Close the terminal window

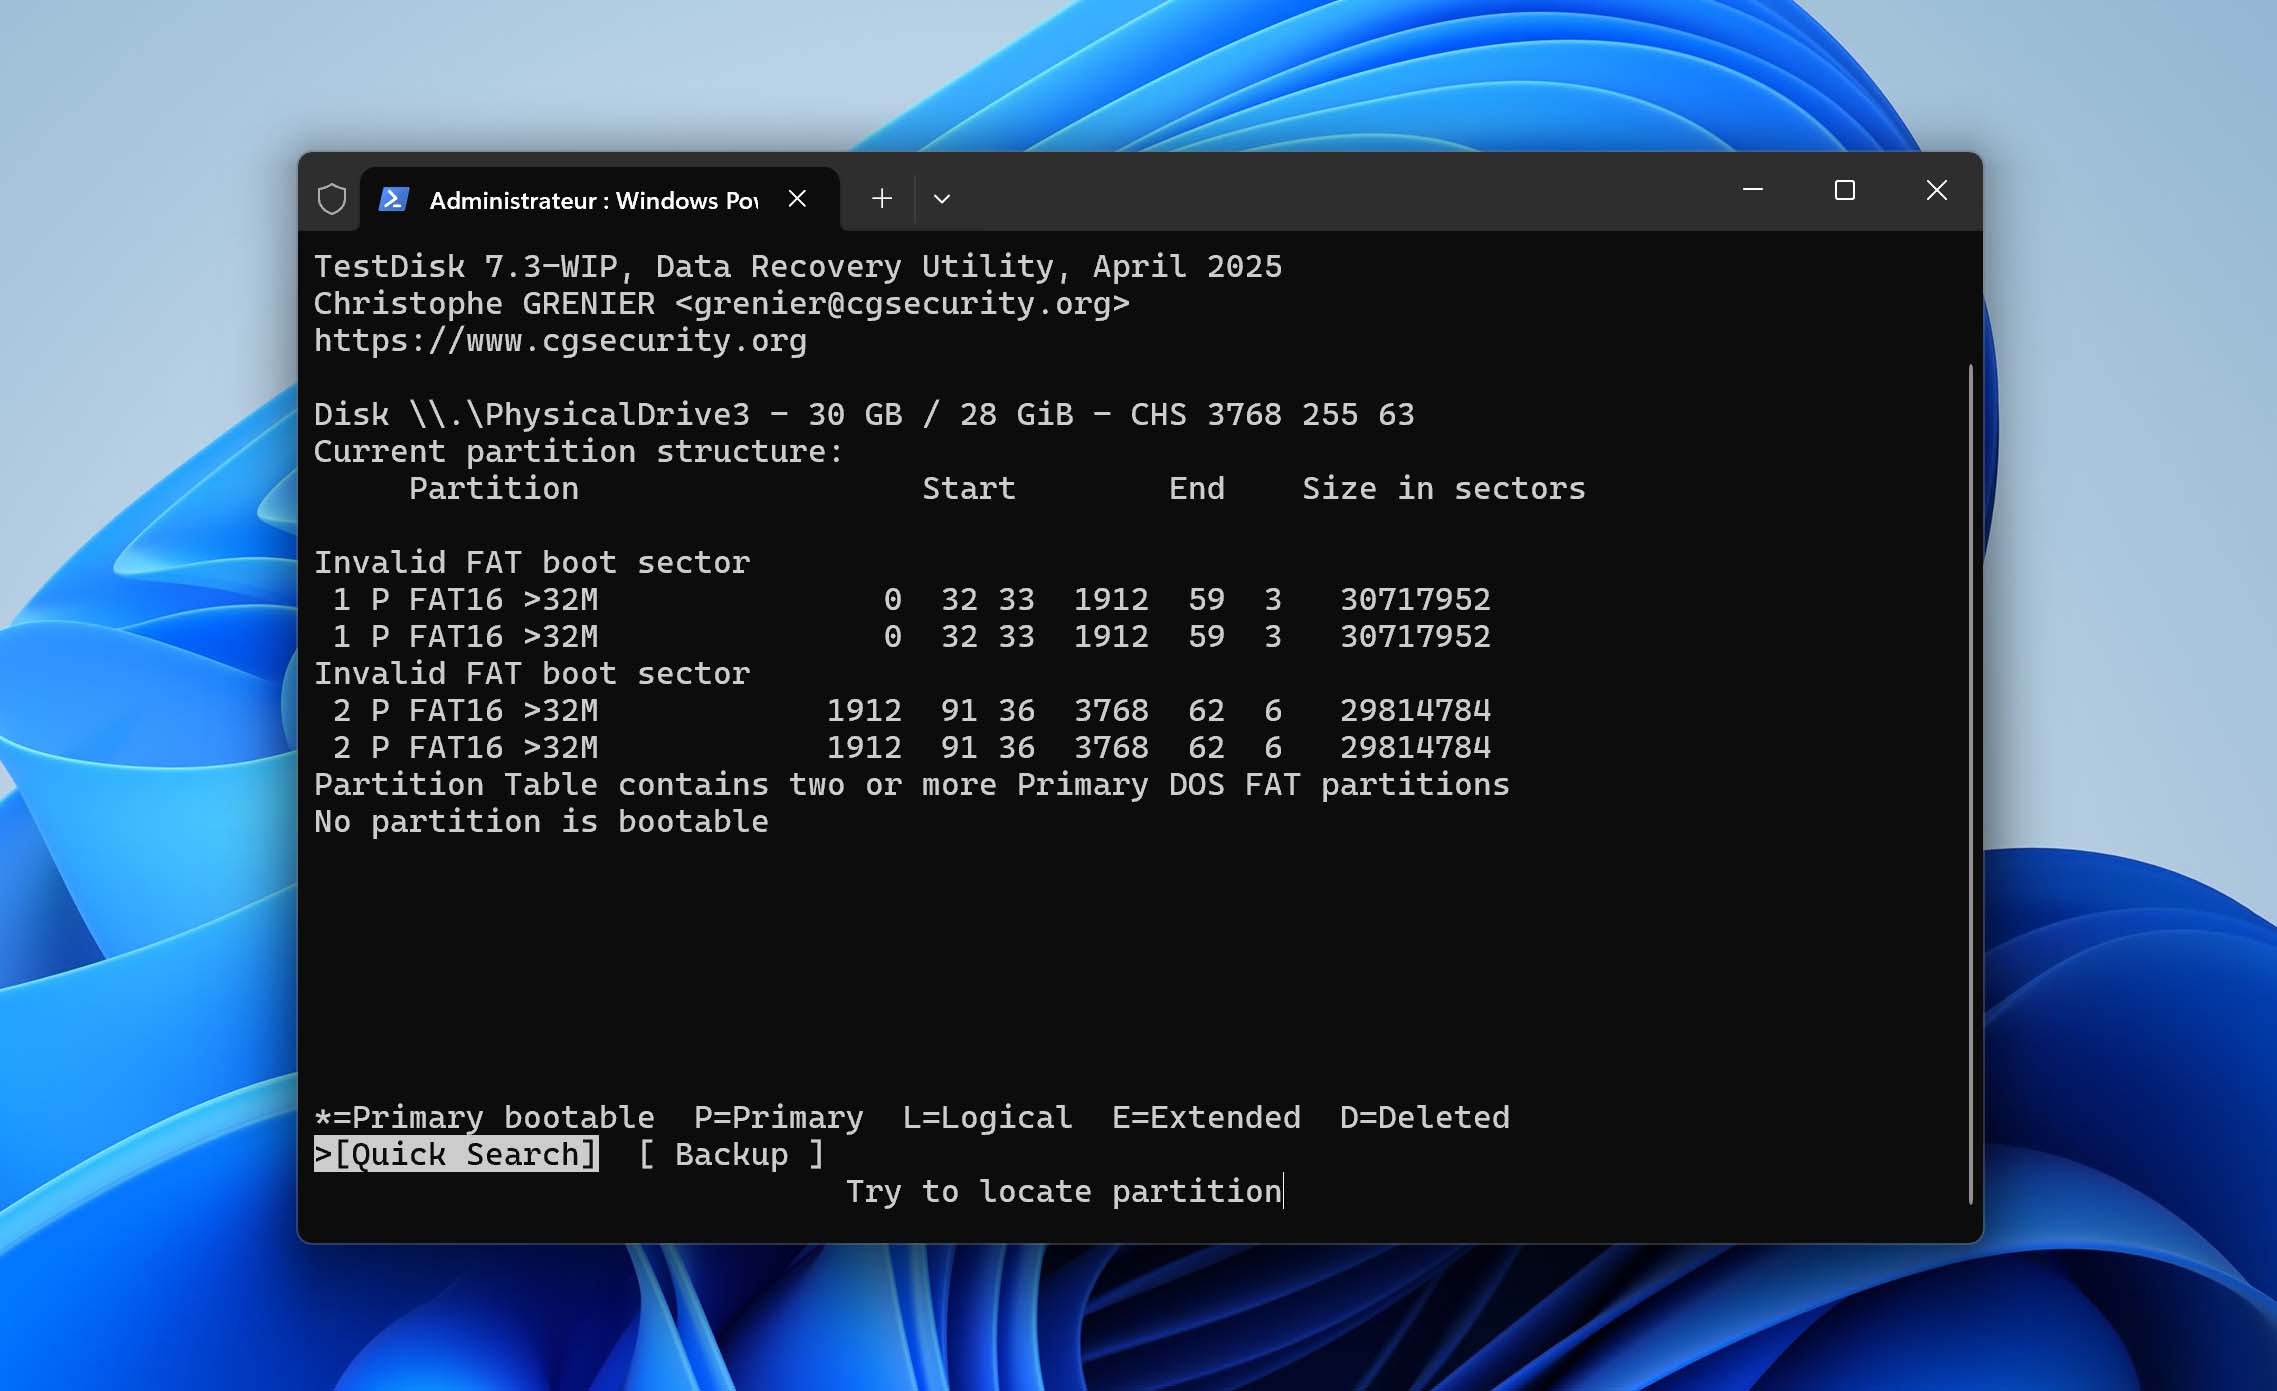1937,190
